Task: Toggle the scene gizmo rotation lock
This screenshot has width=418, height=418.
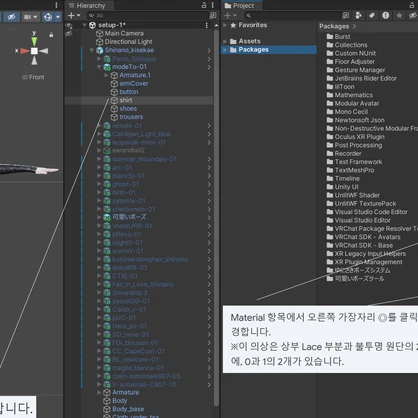Action: [x=51, y=35]
